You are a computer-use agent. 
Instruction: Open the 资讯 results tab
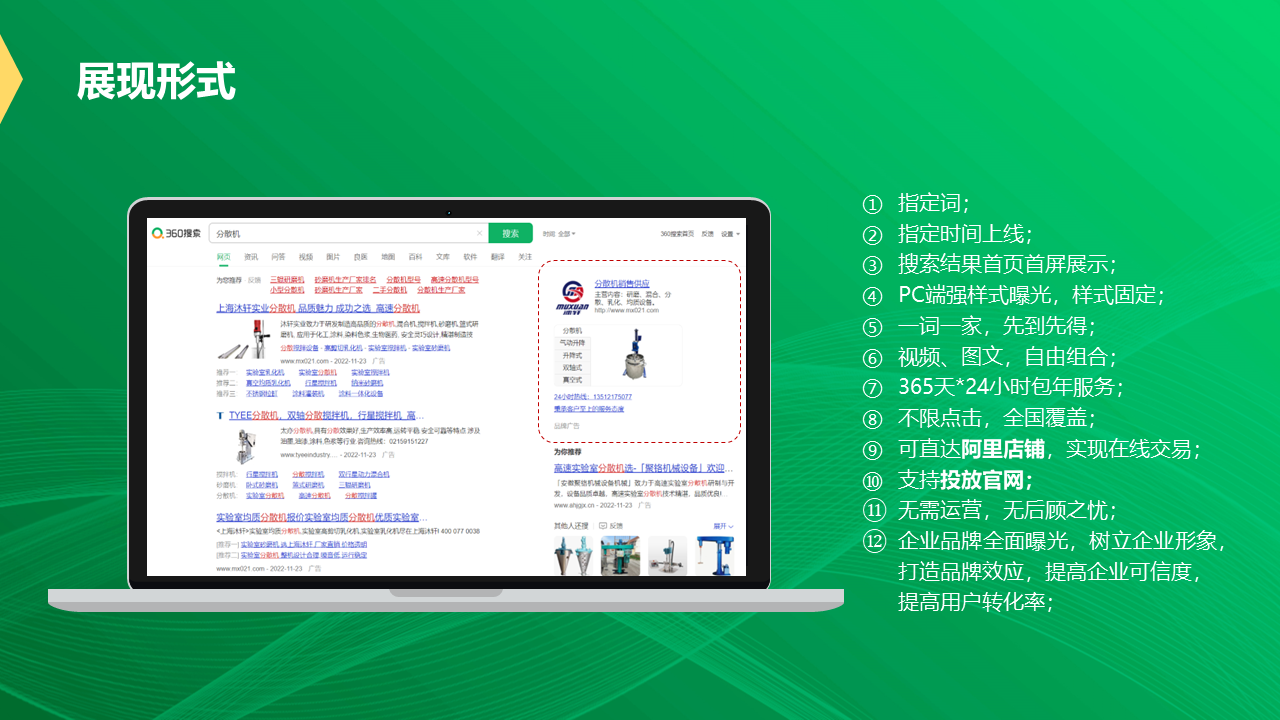click(x=249, y=256)
